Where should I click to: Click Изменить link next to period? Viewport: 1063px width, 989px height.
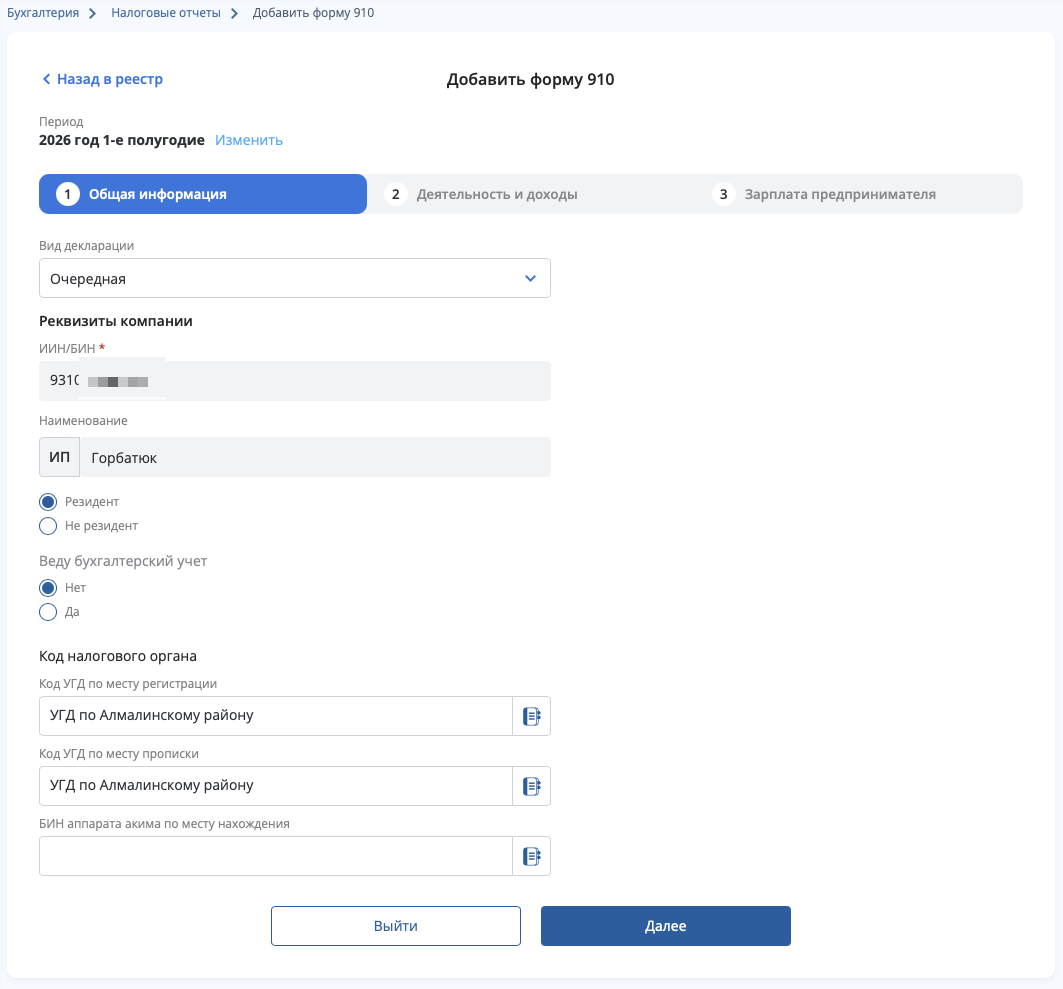[249, 140]
